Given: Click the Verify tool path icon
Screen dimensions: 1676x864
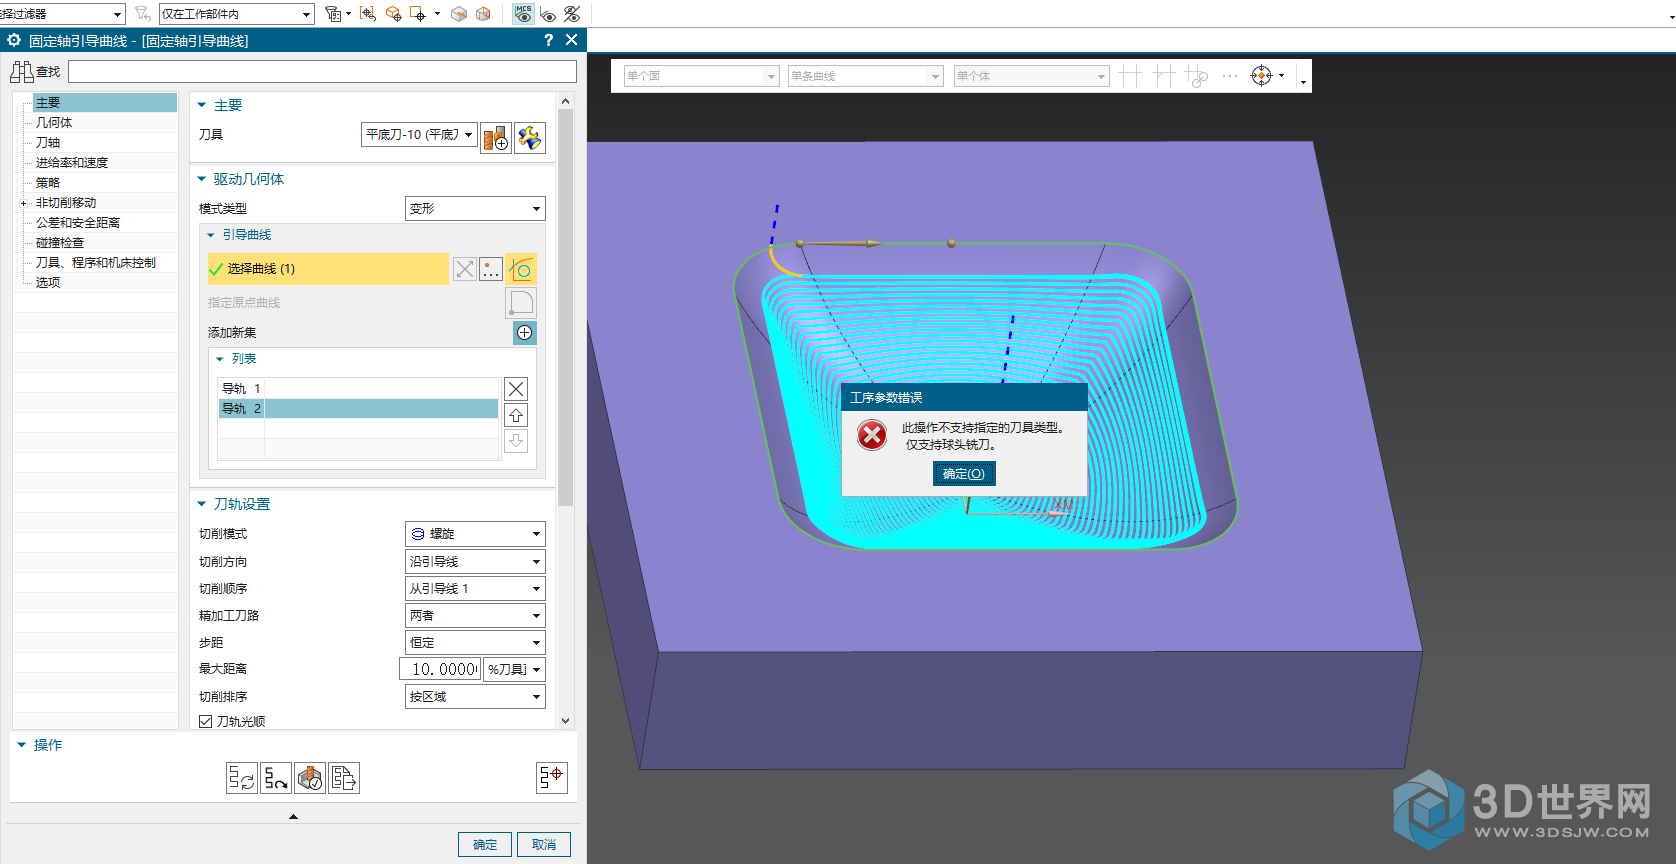Looking at the screenshot, I should click(x=310, y=778).
